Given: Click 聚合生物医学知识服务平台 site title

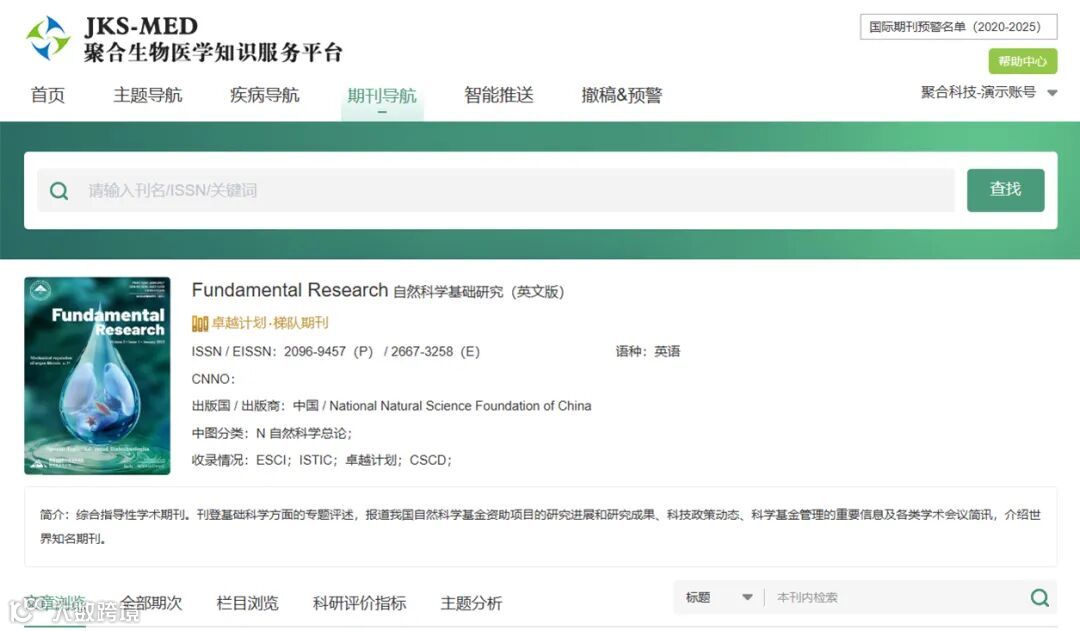Looking at the screenshot, I should click(213, 52).
